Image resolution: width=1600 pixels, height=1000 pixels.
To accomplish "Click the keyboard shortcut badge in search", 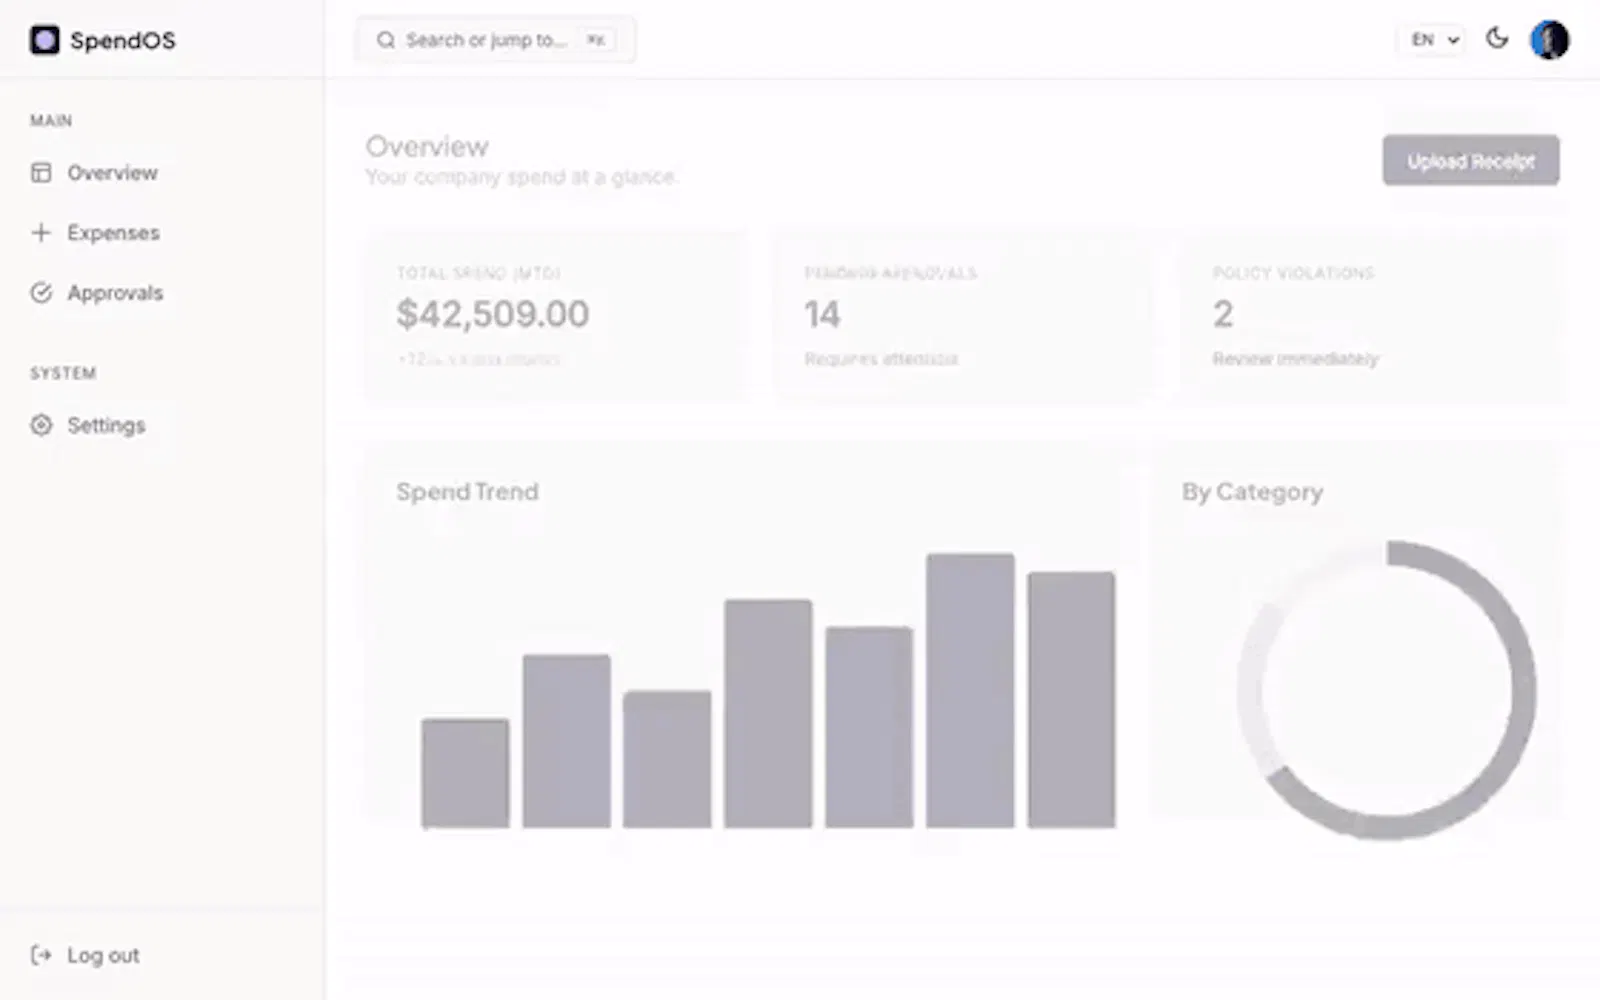I will pyautogui.click(x=596, y=40).
